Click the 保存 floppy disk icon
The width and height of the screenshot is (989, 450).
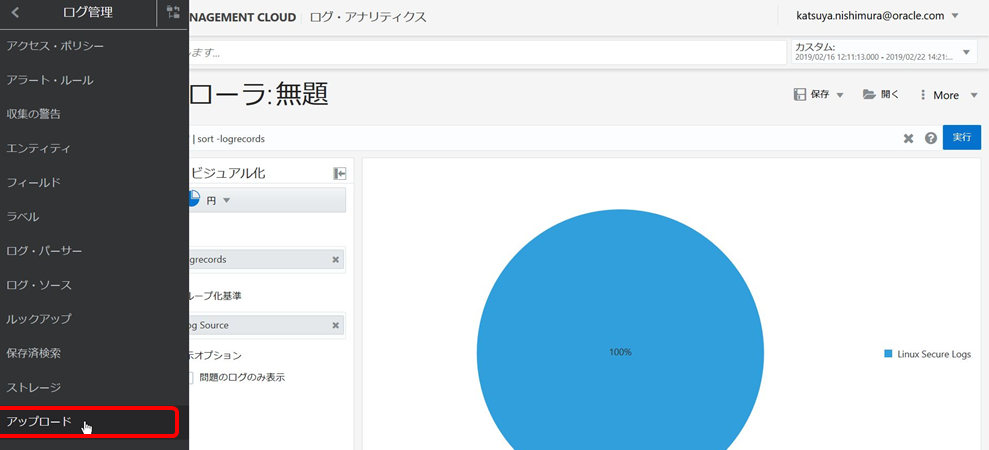pos(800,95)
